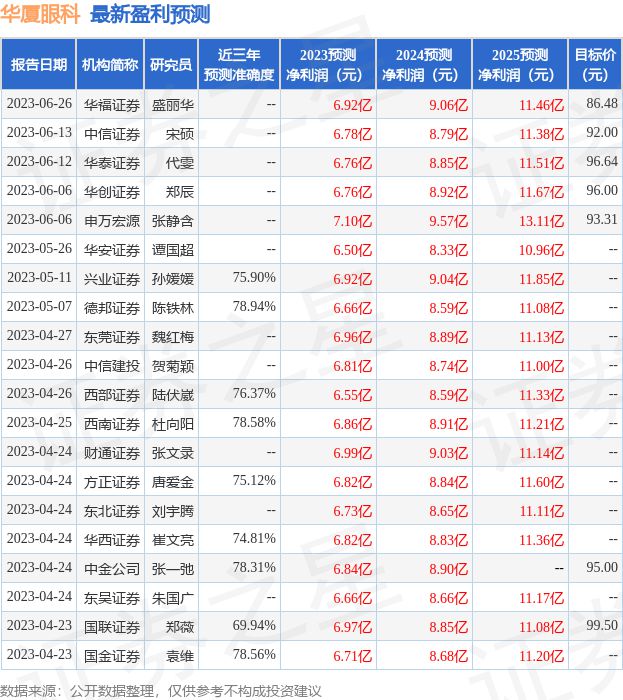This screenshot has width=623, height=700.
Task: Select the 德邦证券 institution cell
Action: [112, 308]
